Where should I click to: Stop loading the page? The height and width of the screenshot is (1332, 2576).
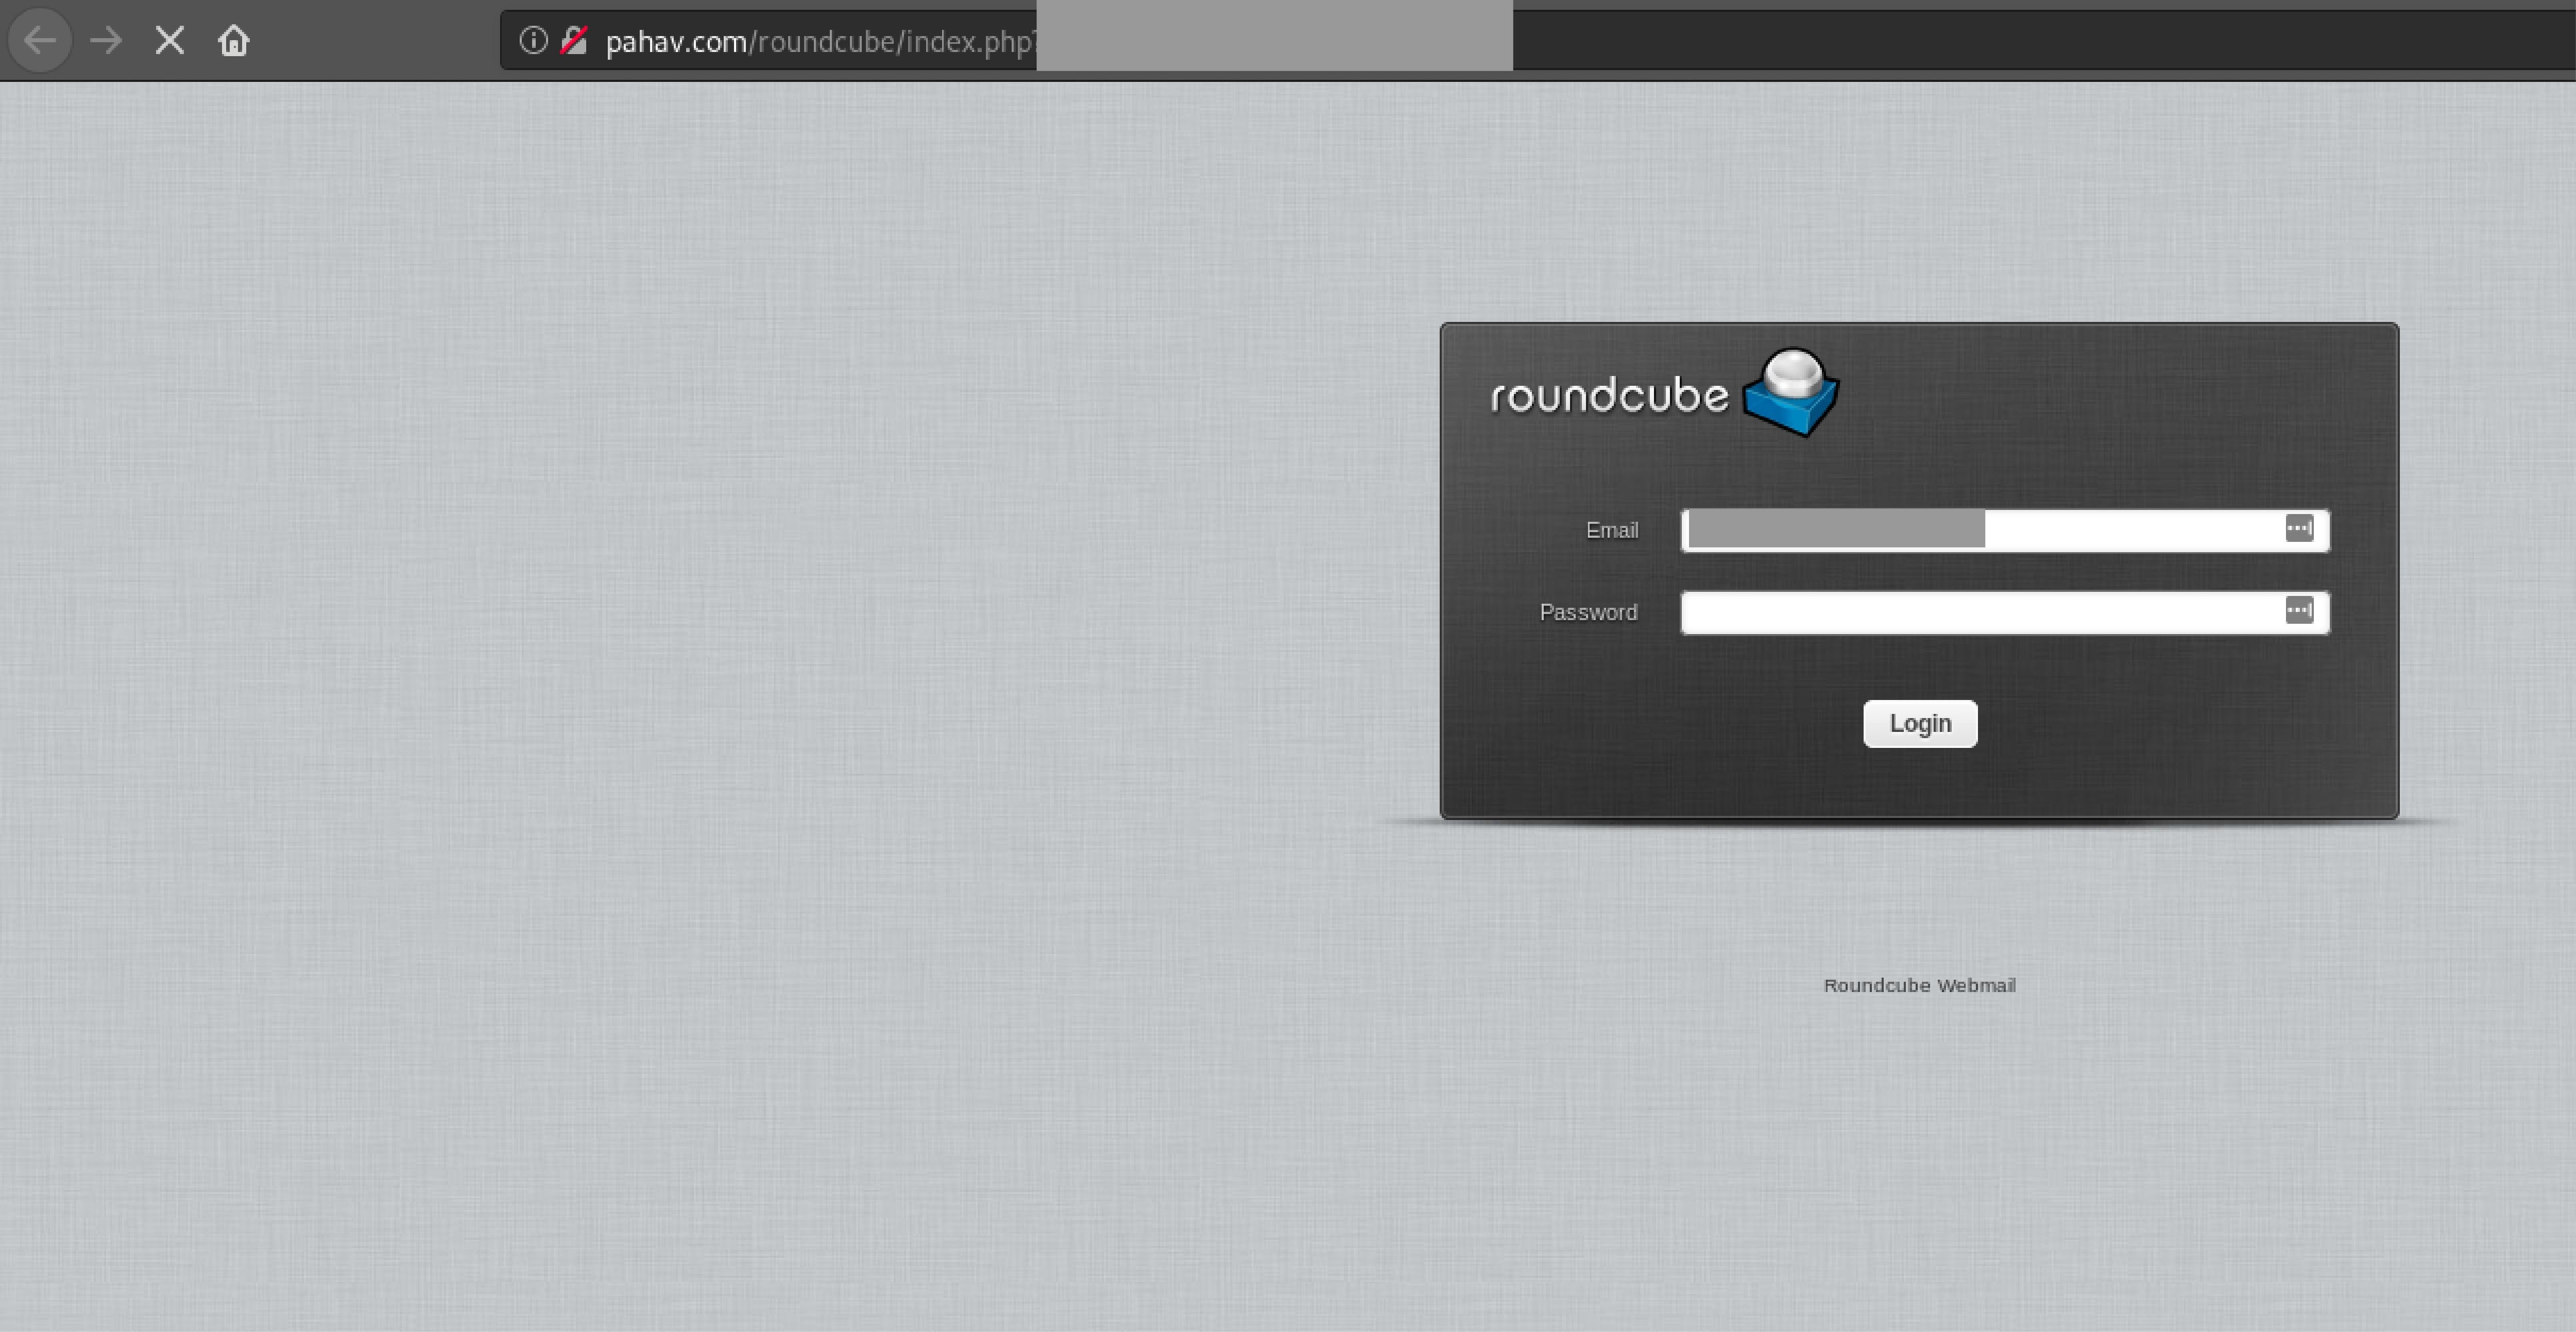click(x=170, y=40)
